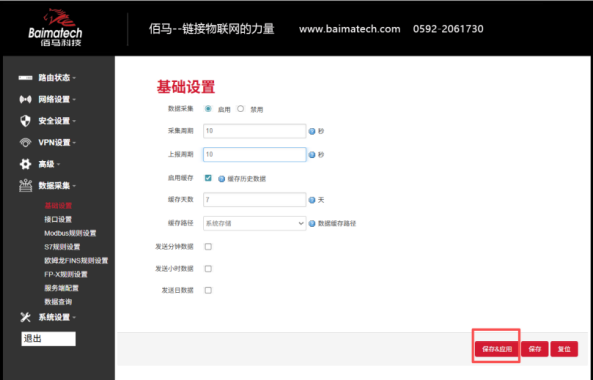Image resolution: width=593 pixels, height=380 pixels.
Task: Open FP-X规则设置 in the sidebar
Action: pyautogui.click(x=65, y=275)
